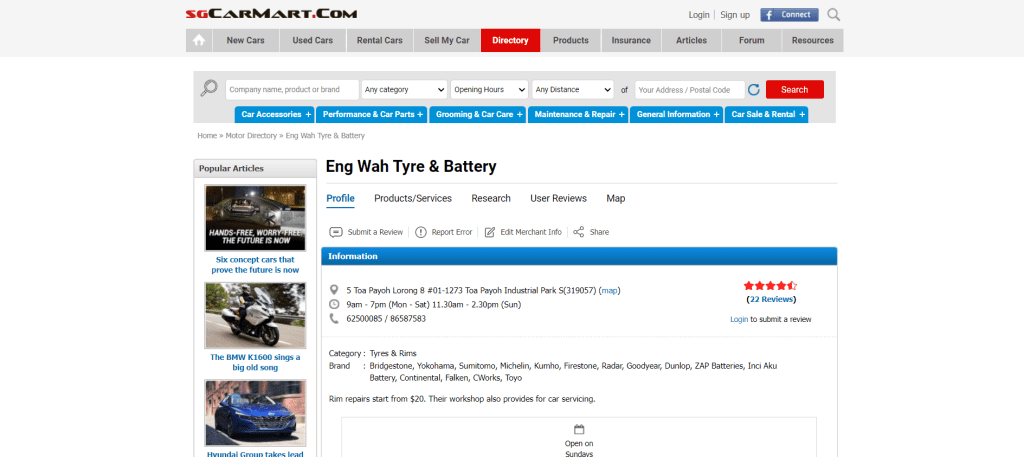
Task: Open the Any category dropdown
Action: click(x=404, y=89)
